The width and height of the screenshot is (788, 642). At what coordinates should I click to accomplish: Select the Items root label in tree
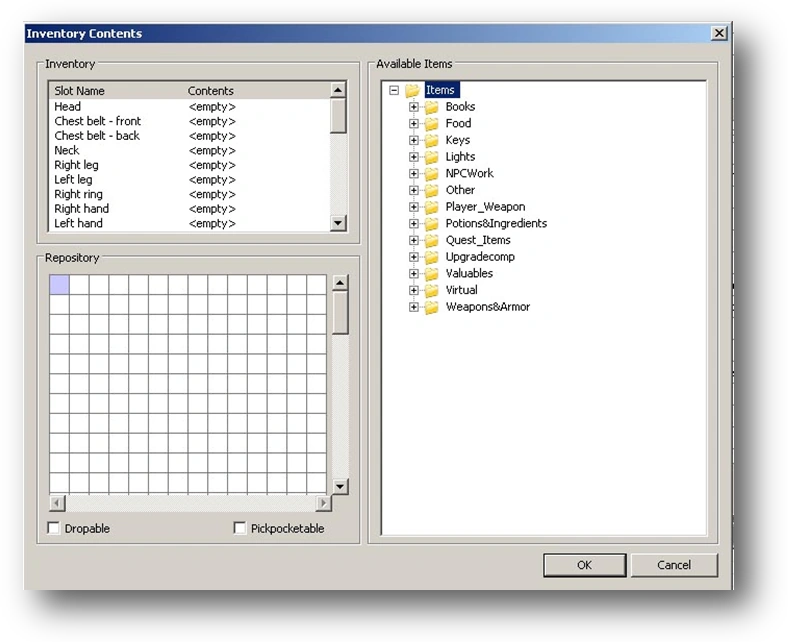tap(440, 90)
